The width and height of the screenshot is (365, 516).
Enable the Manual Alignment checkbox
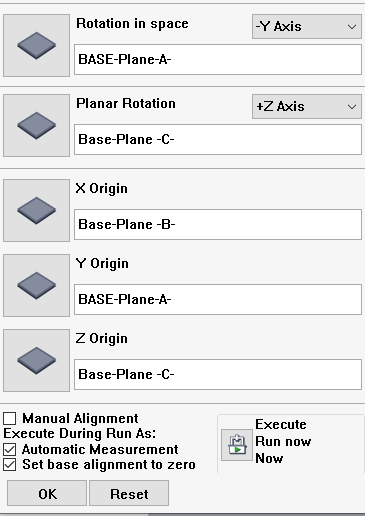[x=10, y=418]
